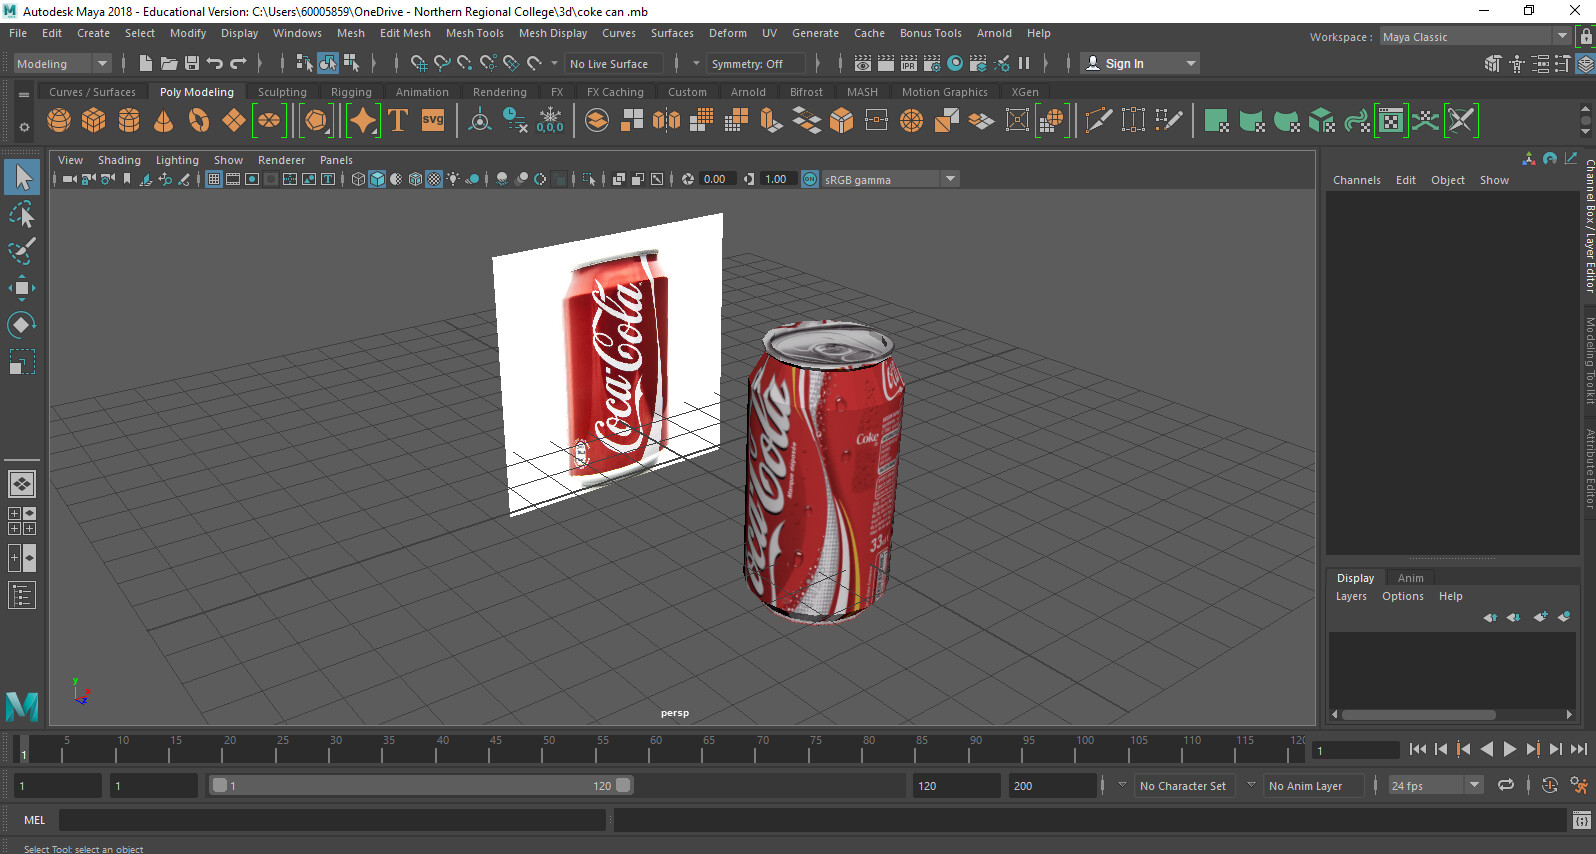Screen dimensions: 1596x854
Task: Select the Move tool in toolbox
Action: [x=21, y=288]
